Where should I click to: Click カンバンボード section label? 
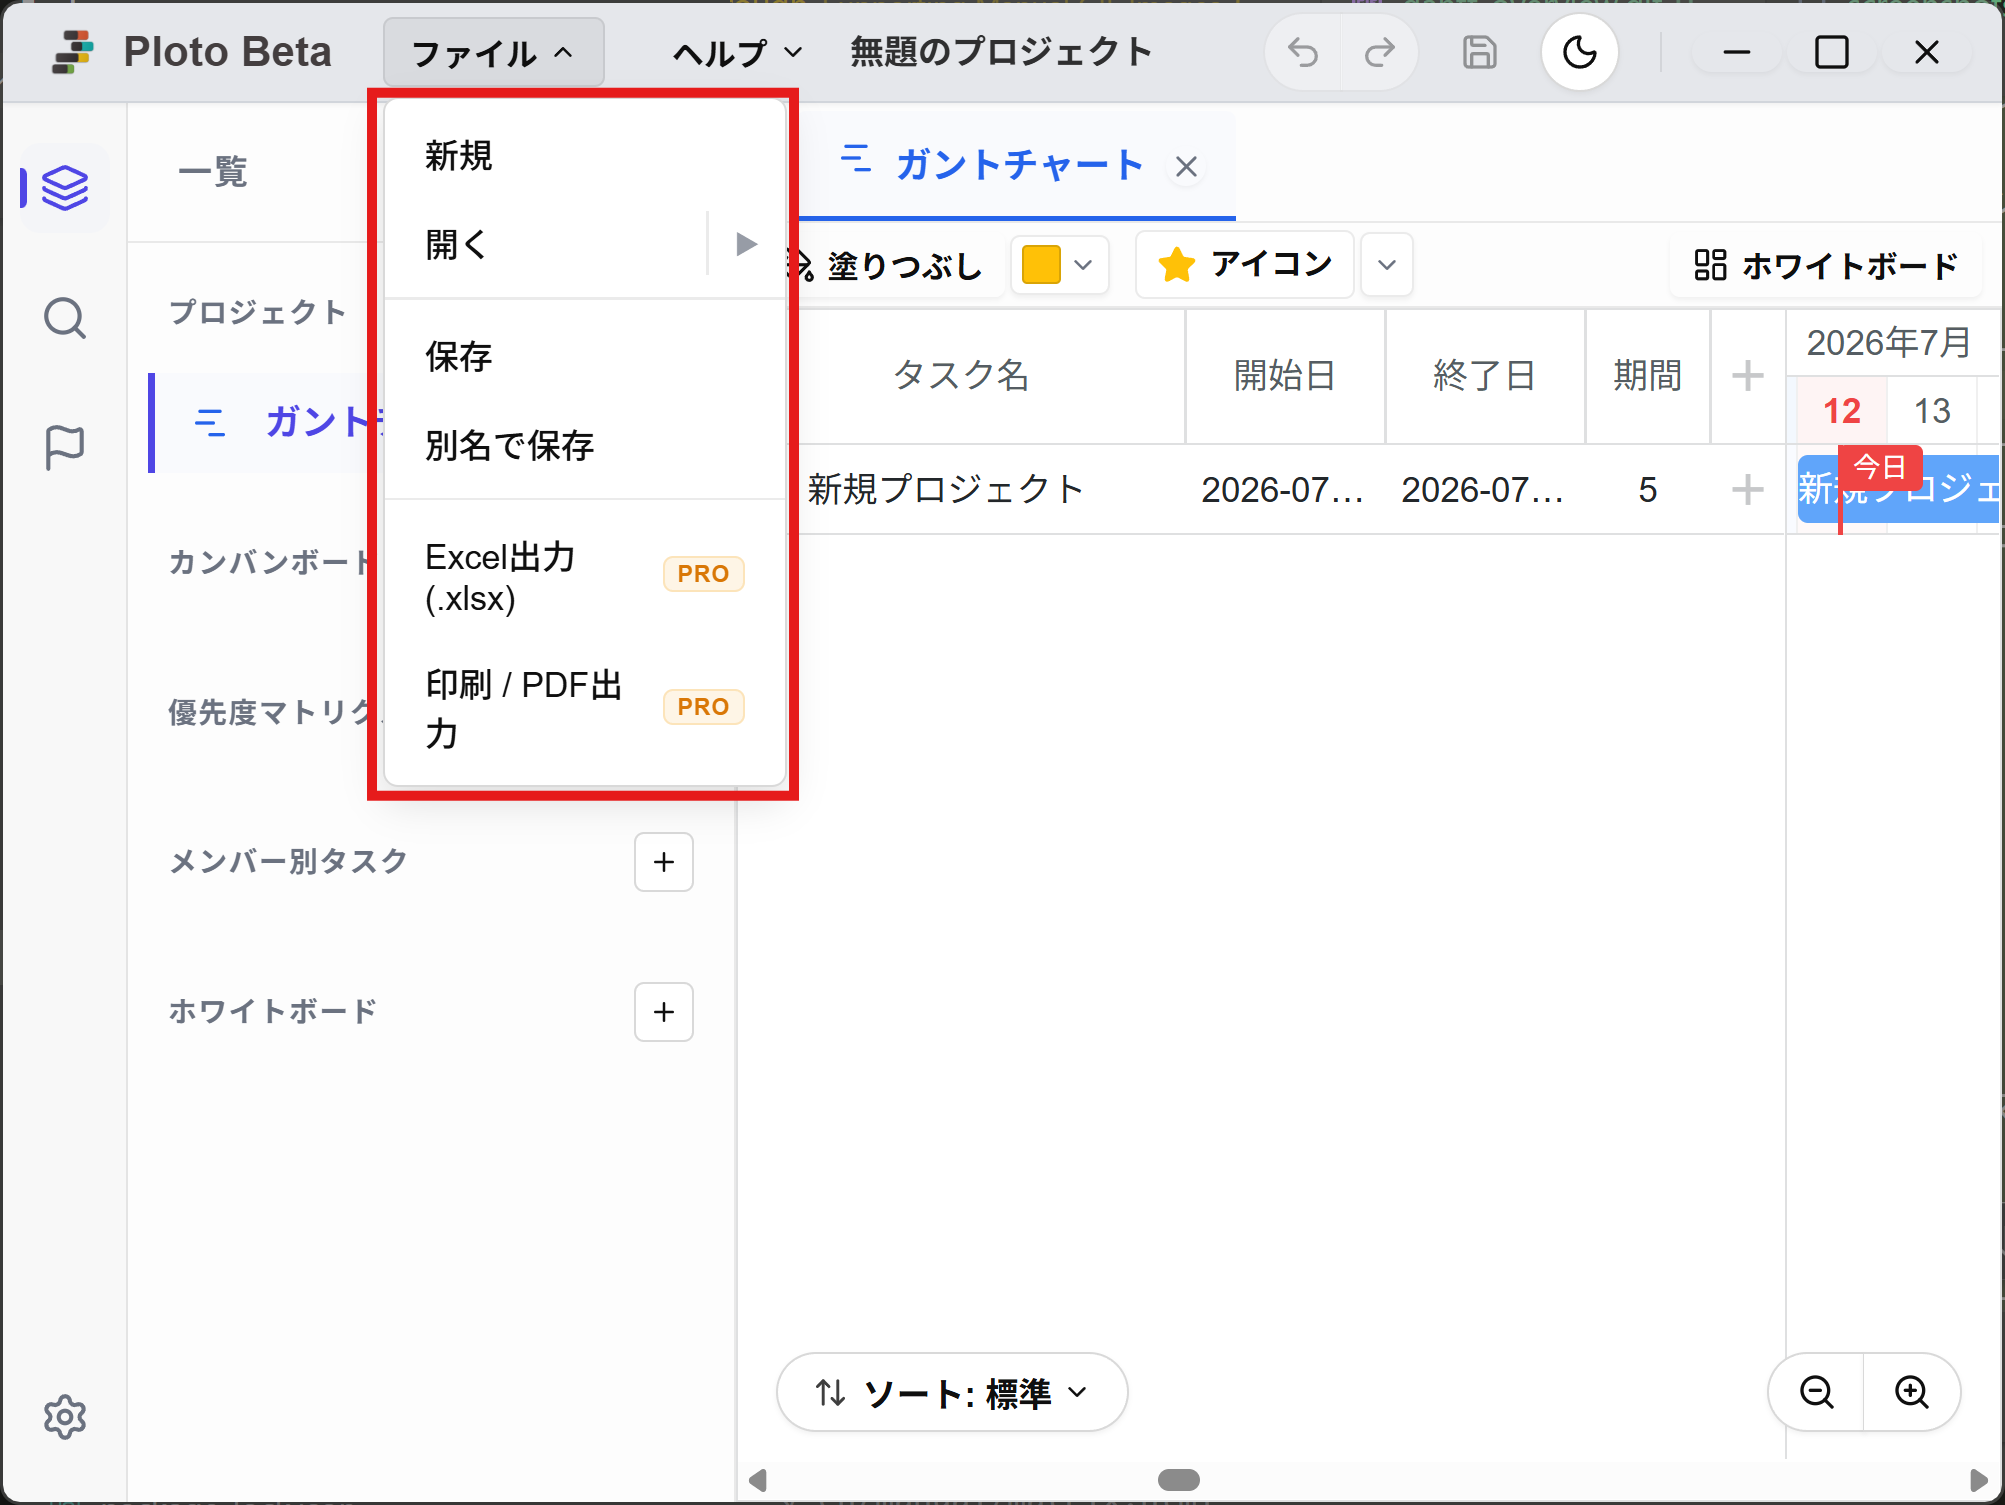coord(271,562)
